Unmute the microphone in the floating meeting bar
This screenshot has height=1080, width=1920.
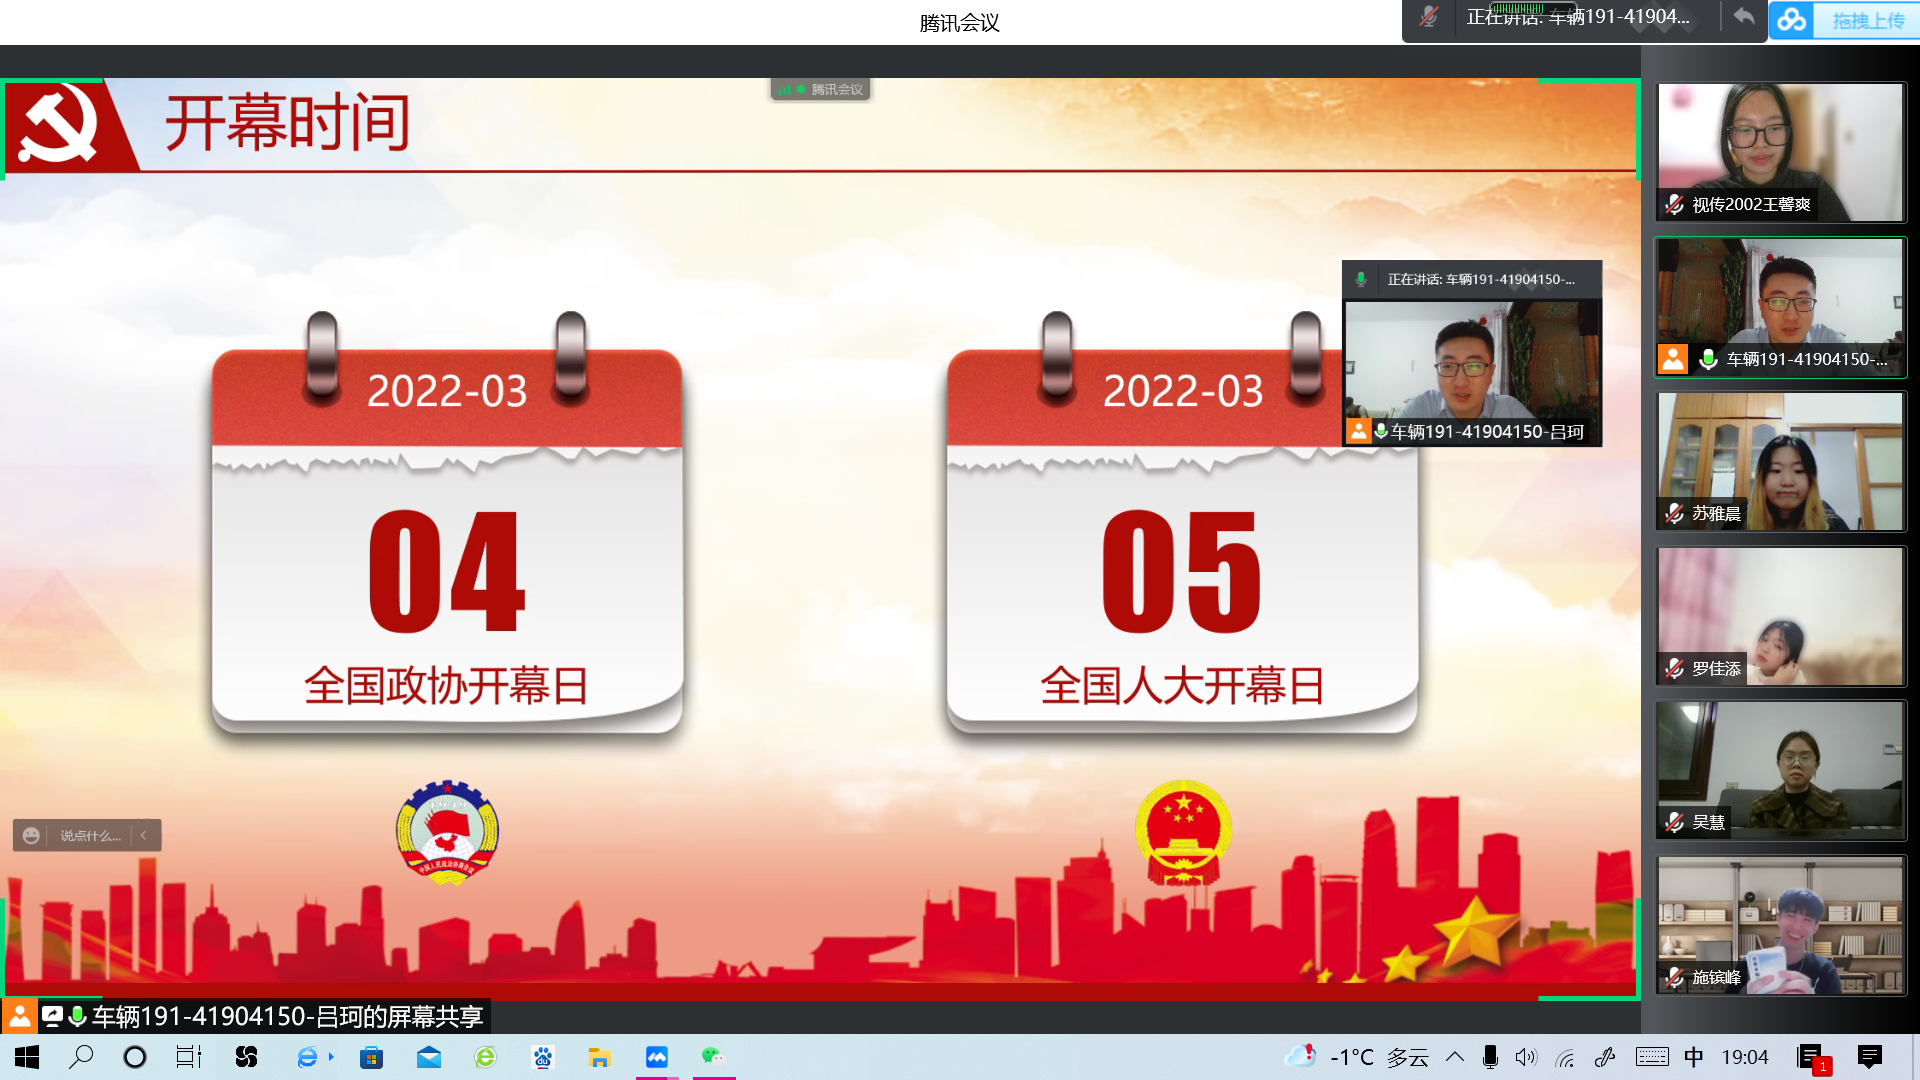coord(1429,17)
